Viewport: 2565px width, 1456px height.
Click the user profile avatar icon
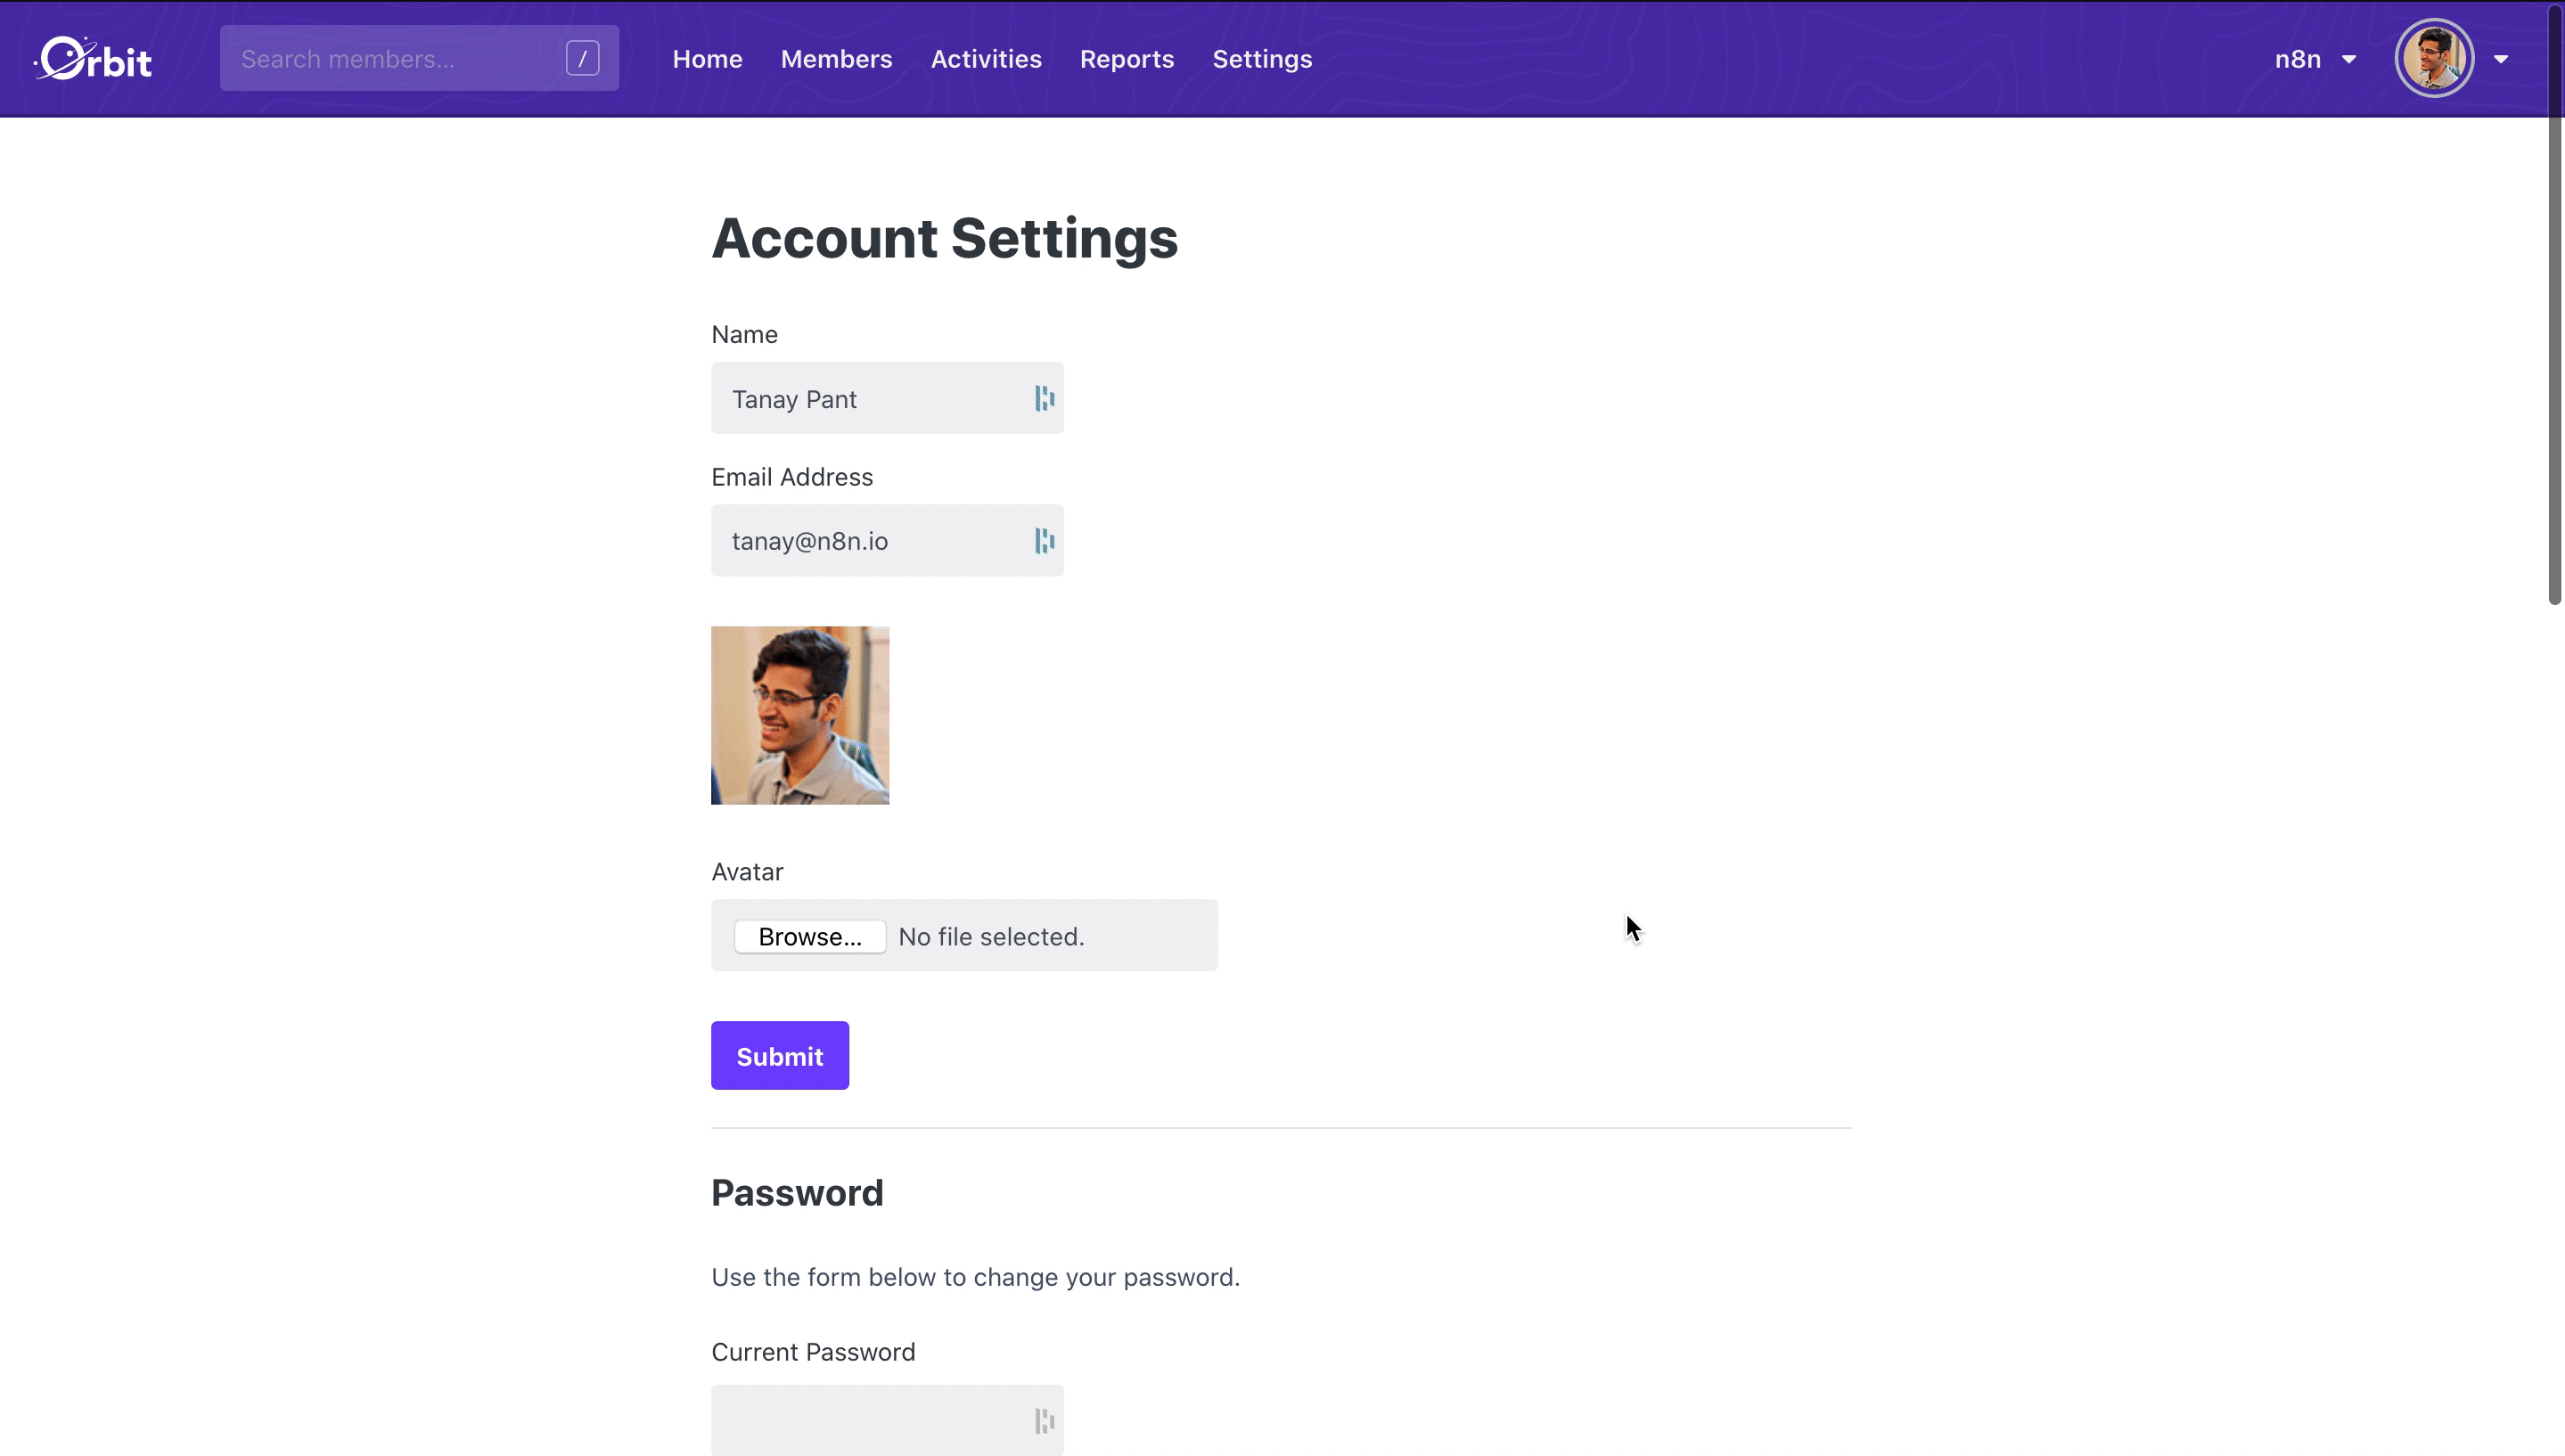[x=2437, y=58]
